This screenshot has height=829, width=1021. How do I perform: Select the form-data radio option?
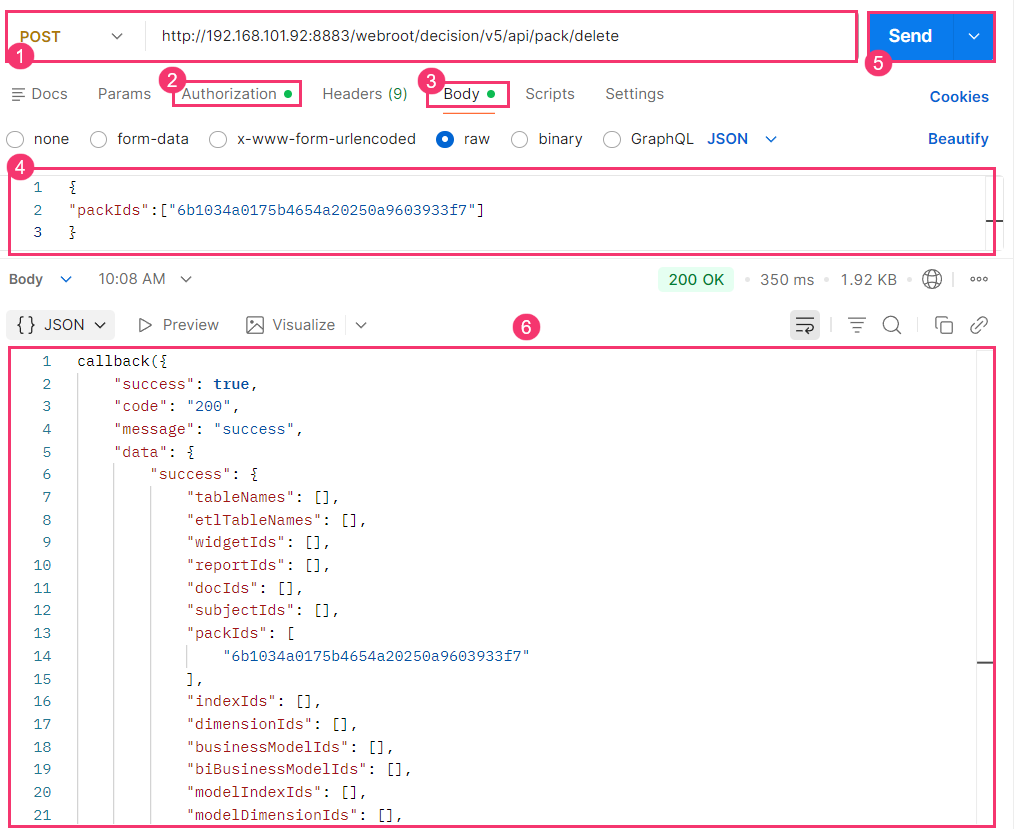tap(99, 139)
